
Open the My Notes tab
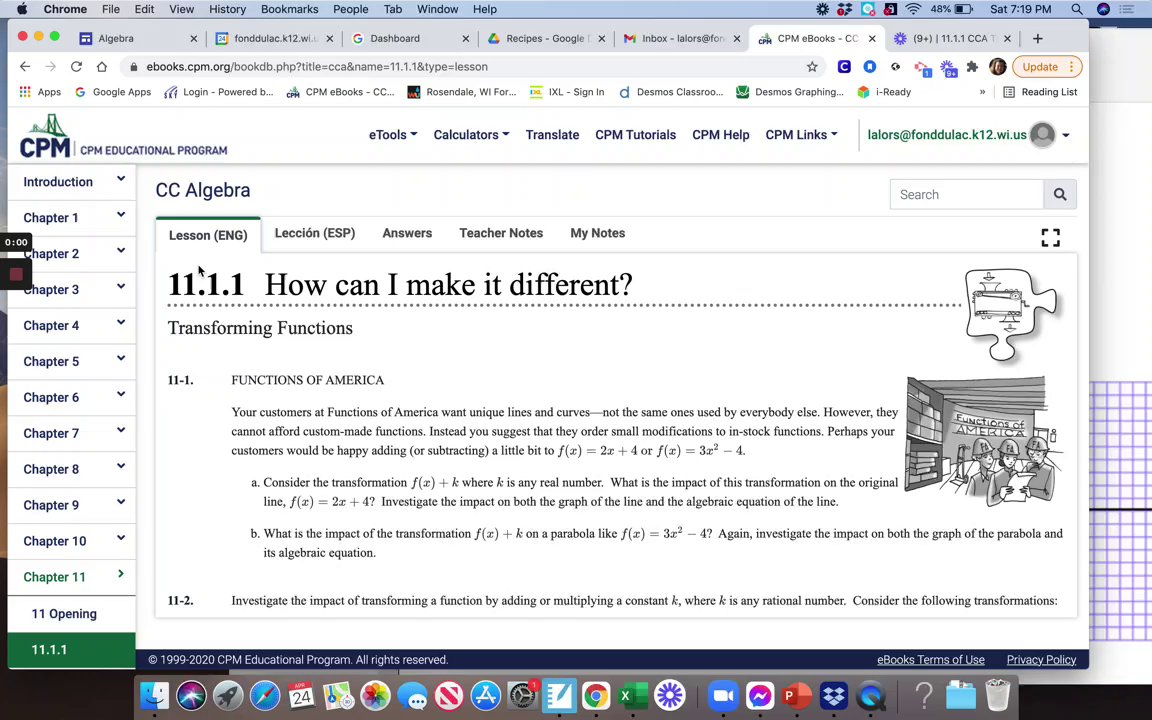[597, 233]
